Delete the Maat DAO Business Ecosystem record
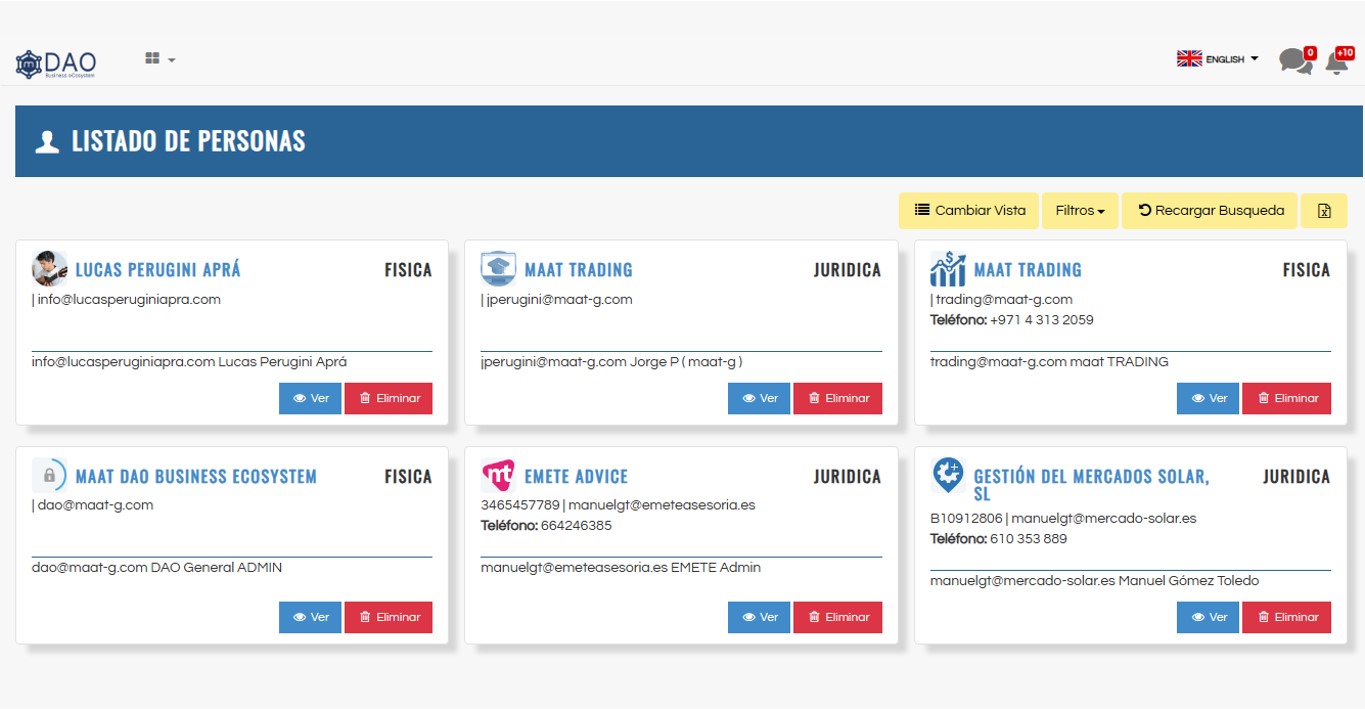 coord(388,617)
